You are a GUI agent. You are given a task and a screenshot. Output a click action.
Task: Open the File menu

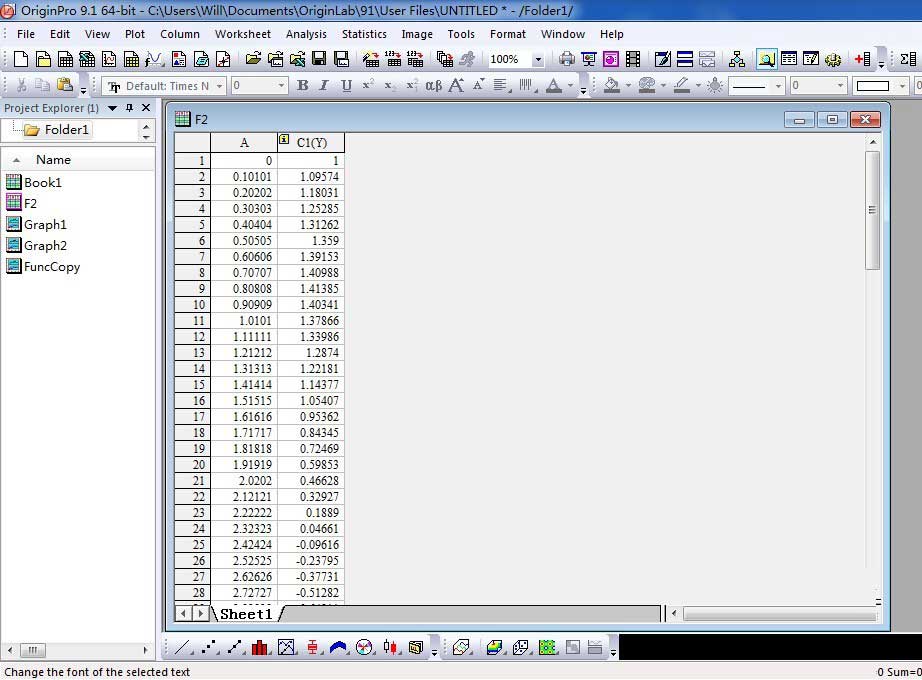coord(26,34)
